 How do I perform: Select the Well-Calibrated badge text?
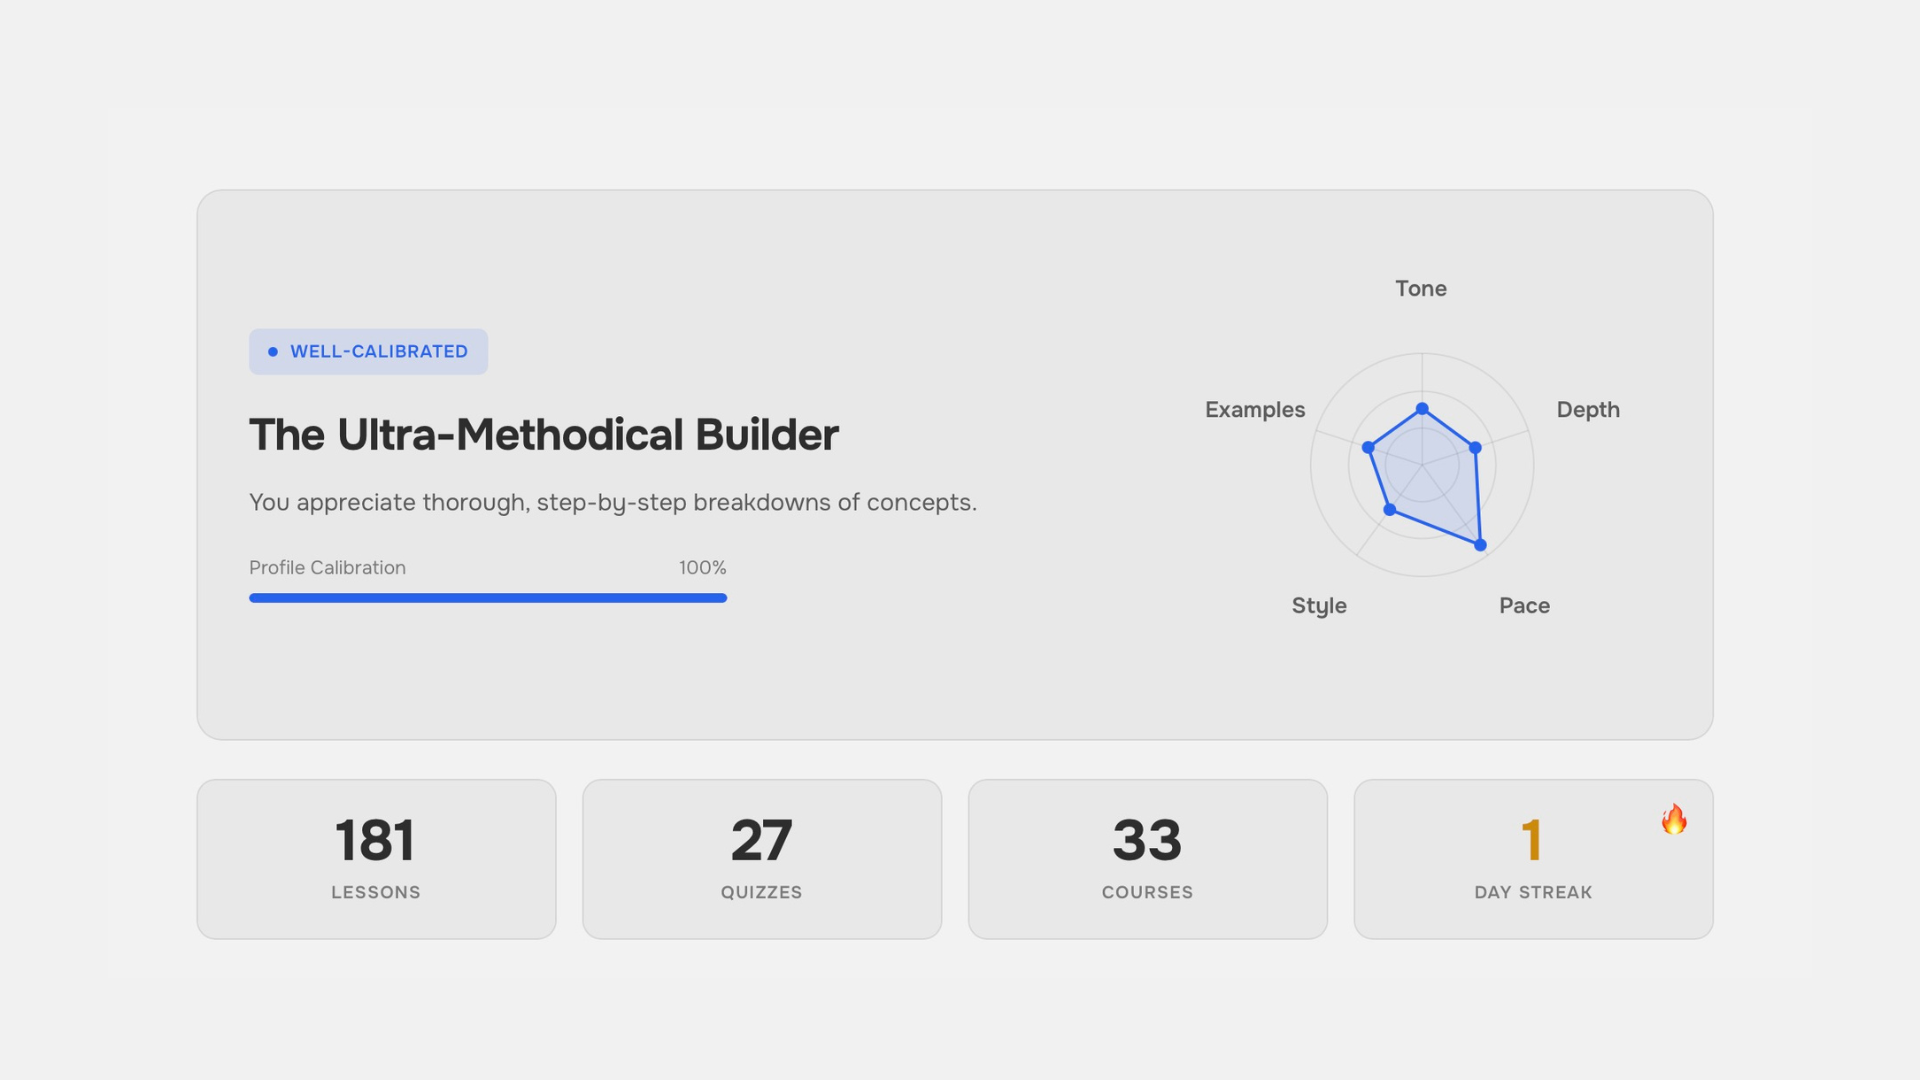[379, 352]
